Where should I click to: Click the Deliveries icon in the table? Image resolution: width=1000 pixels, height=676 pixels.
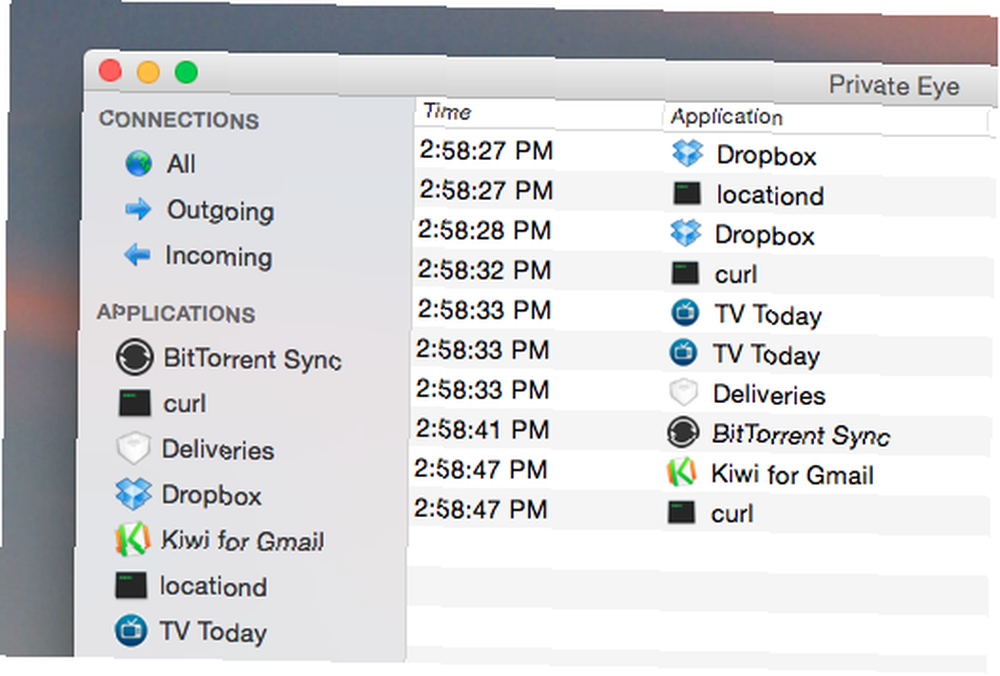(x=683, y=393)
